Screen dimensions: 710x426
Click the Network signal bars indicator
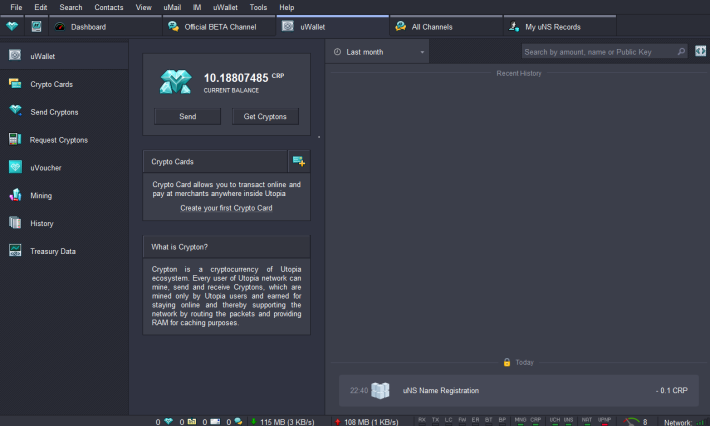click(x=701, y=422)
